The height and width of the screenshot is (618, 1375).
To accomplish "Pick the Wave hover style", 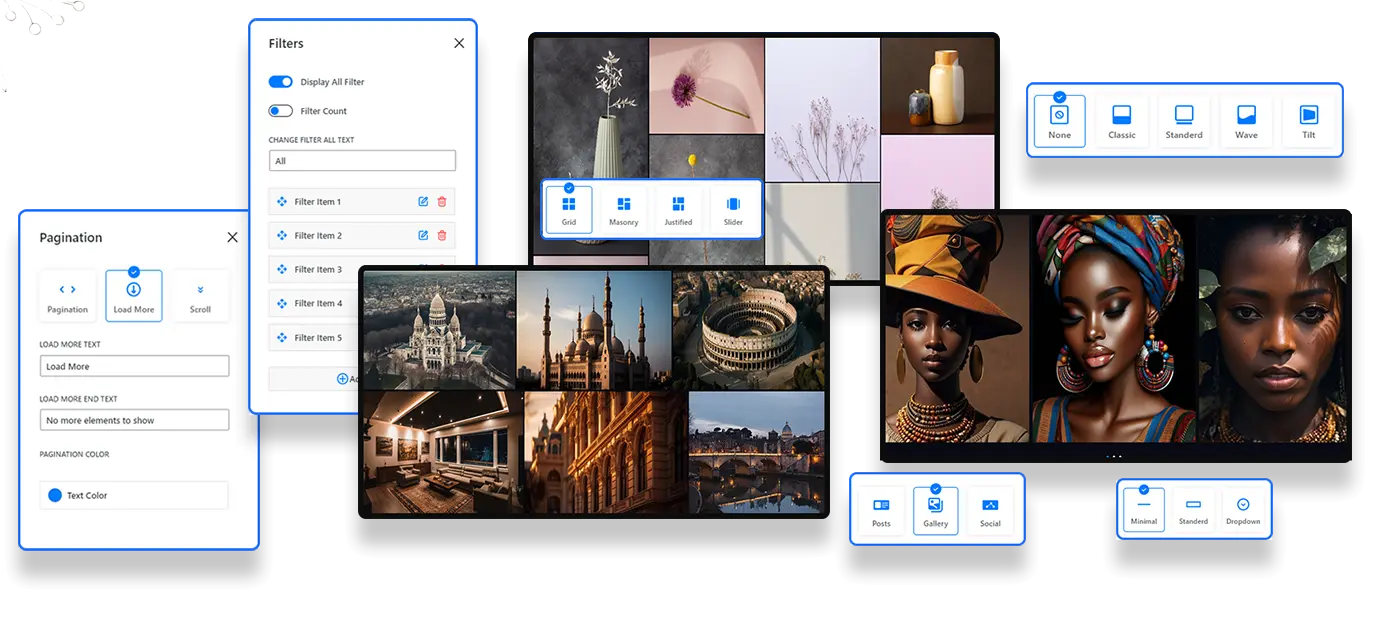I will tap(1246, 115).
